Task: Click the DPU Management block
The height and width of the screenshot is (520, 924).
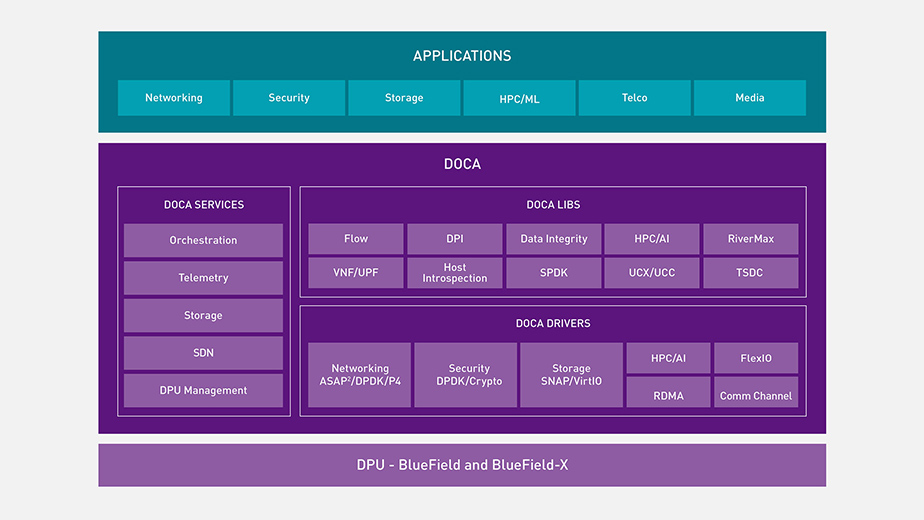Action: click(203, 390)
